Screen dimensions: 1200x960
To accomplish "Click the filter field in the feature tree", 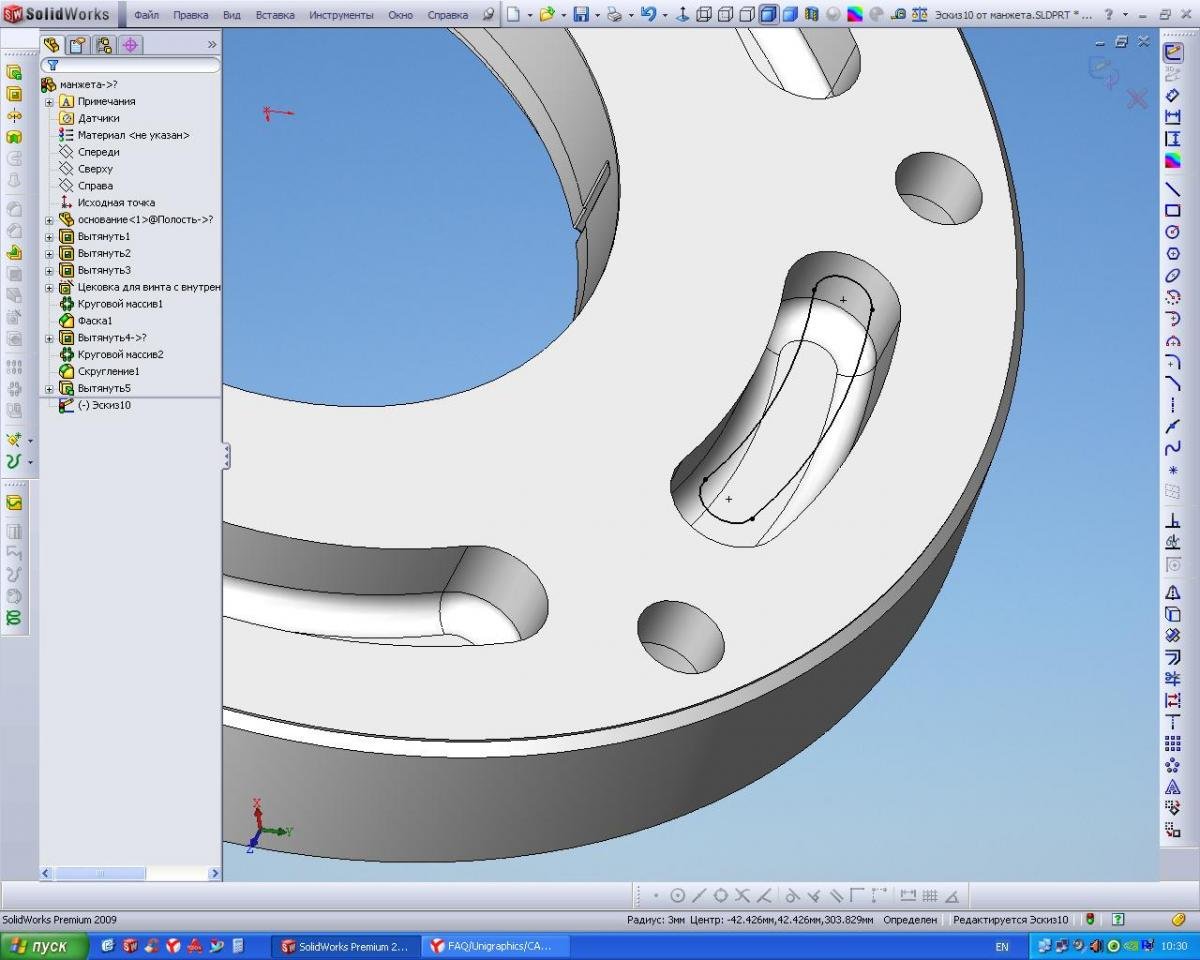I will (x=130, y=65).
